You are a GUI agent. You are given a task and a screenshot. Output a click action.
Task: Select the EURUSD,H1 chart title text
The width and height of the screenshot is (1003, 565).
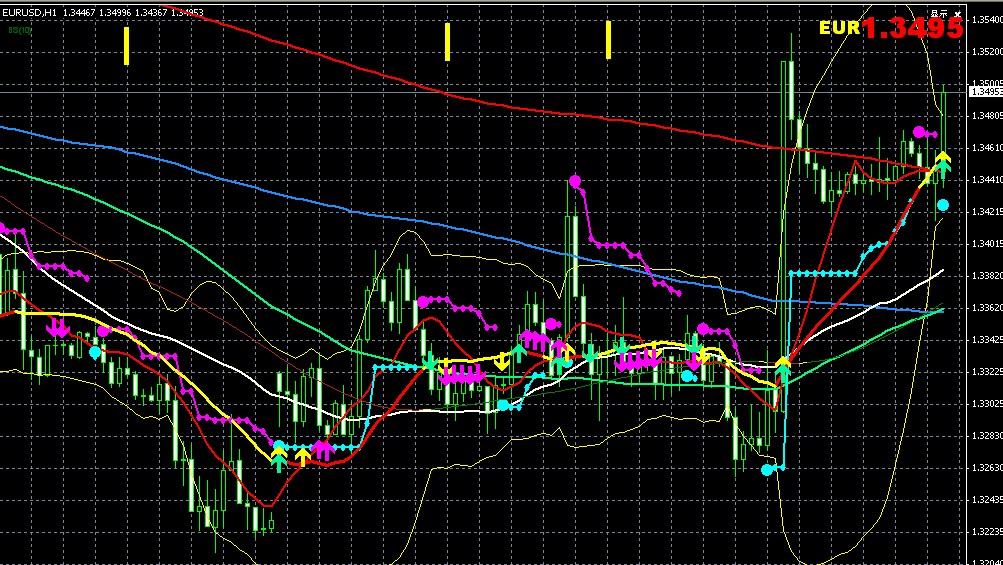[30, 12]
